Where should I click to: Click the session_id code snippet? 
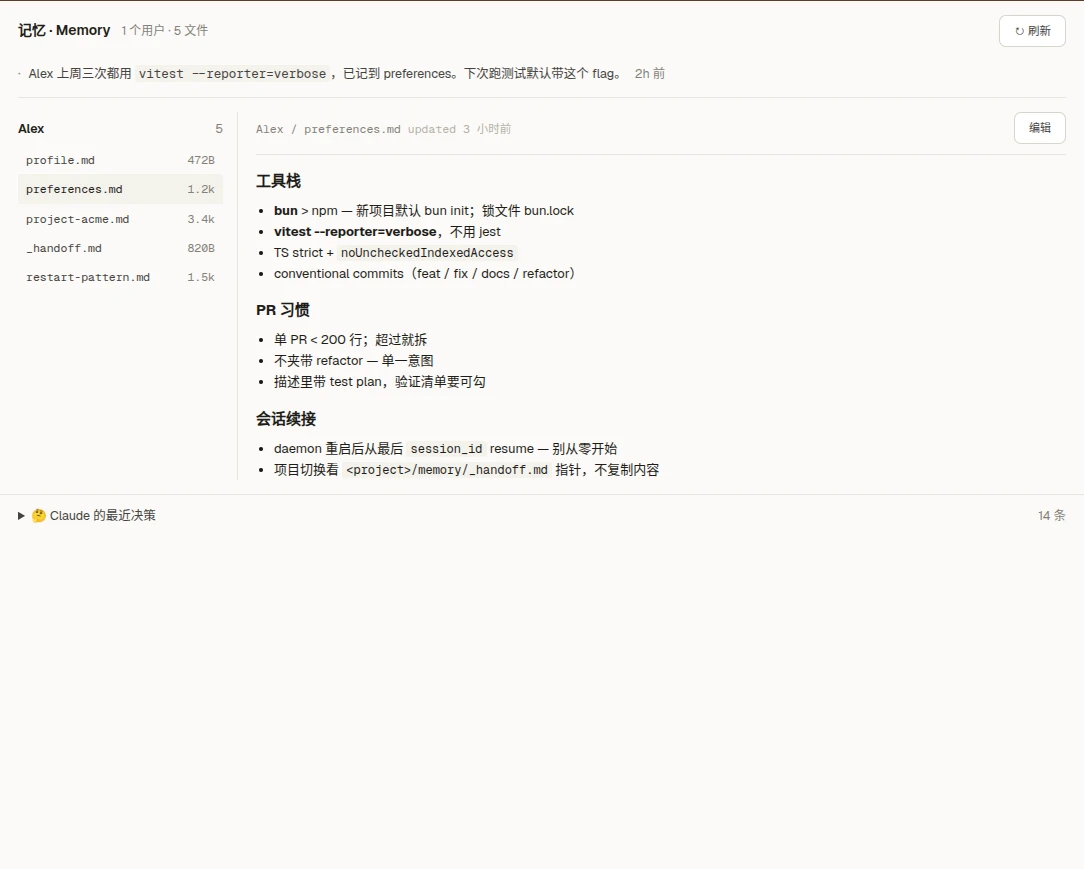[x=447, y=449]
